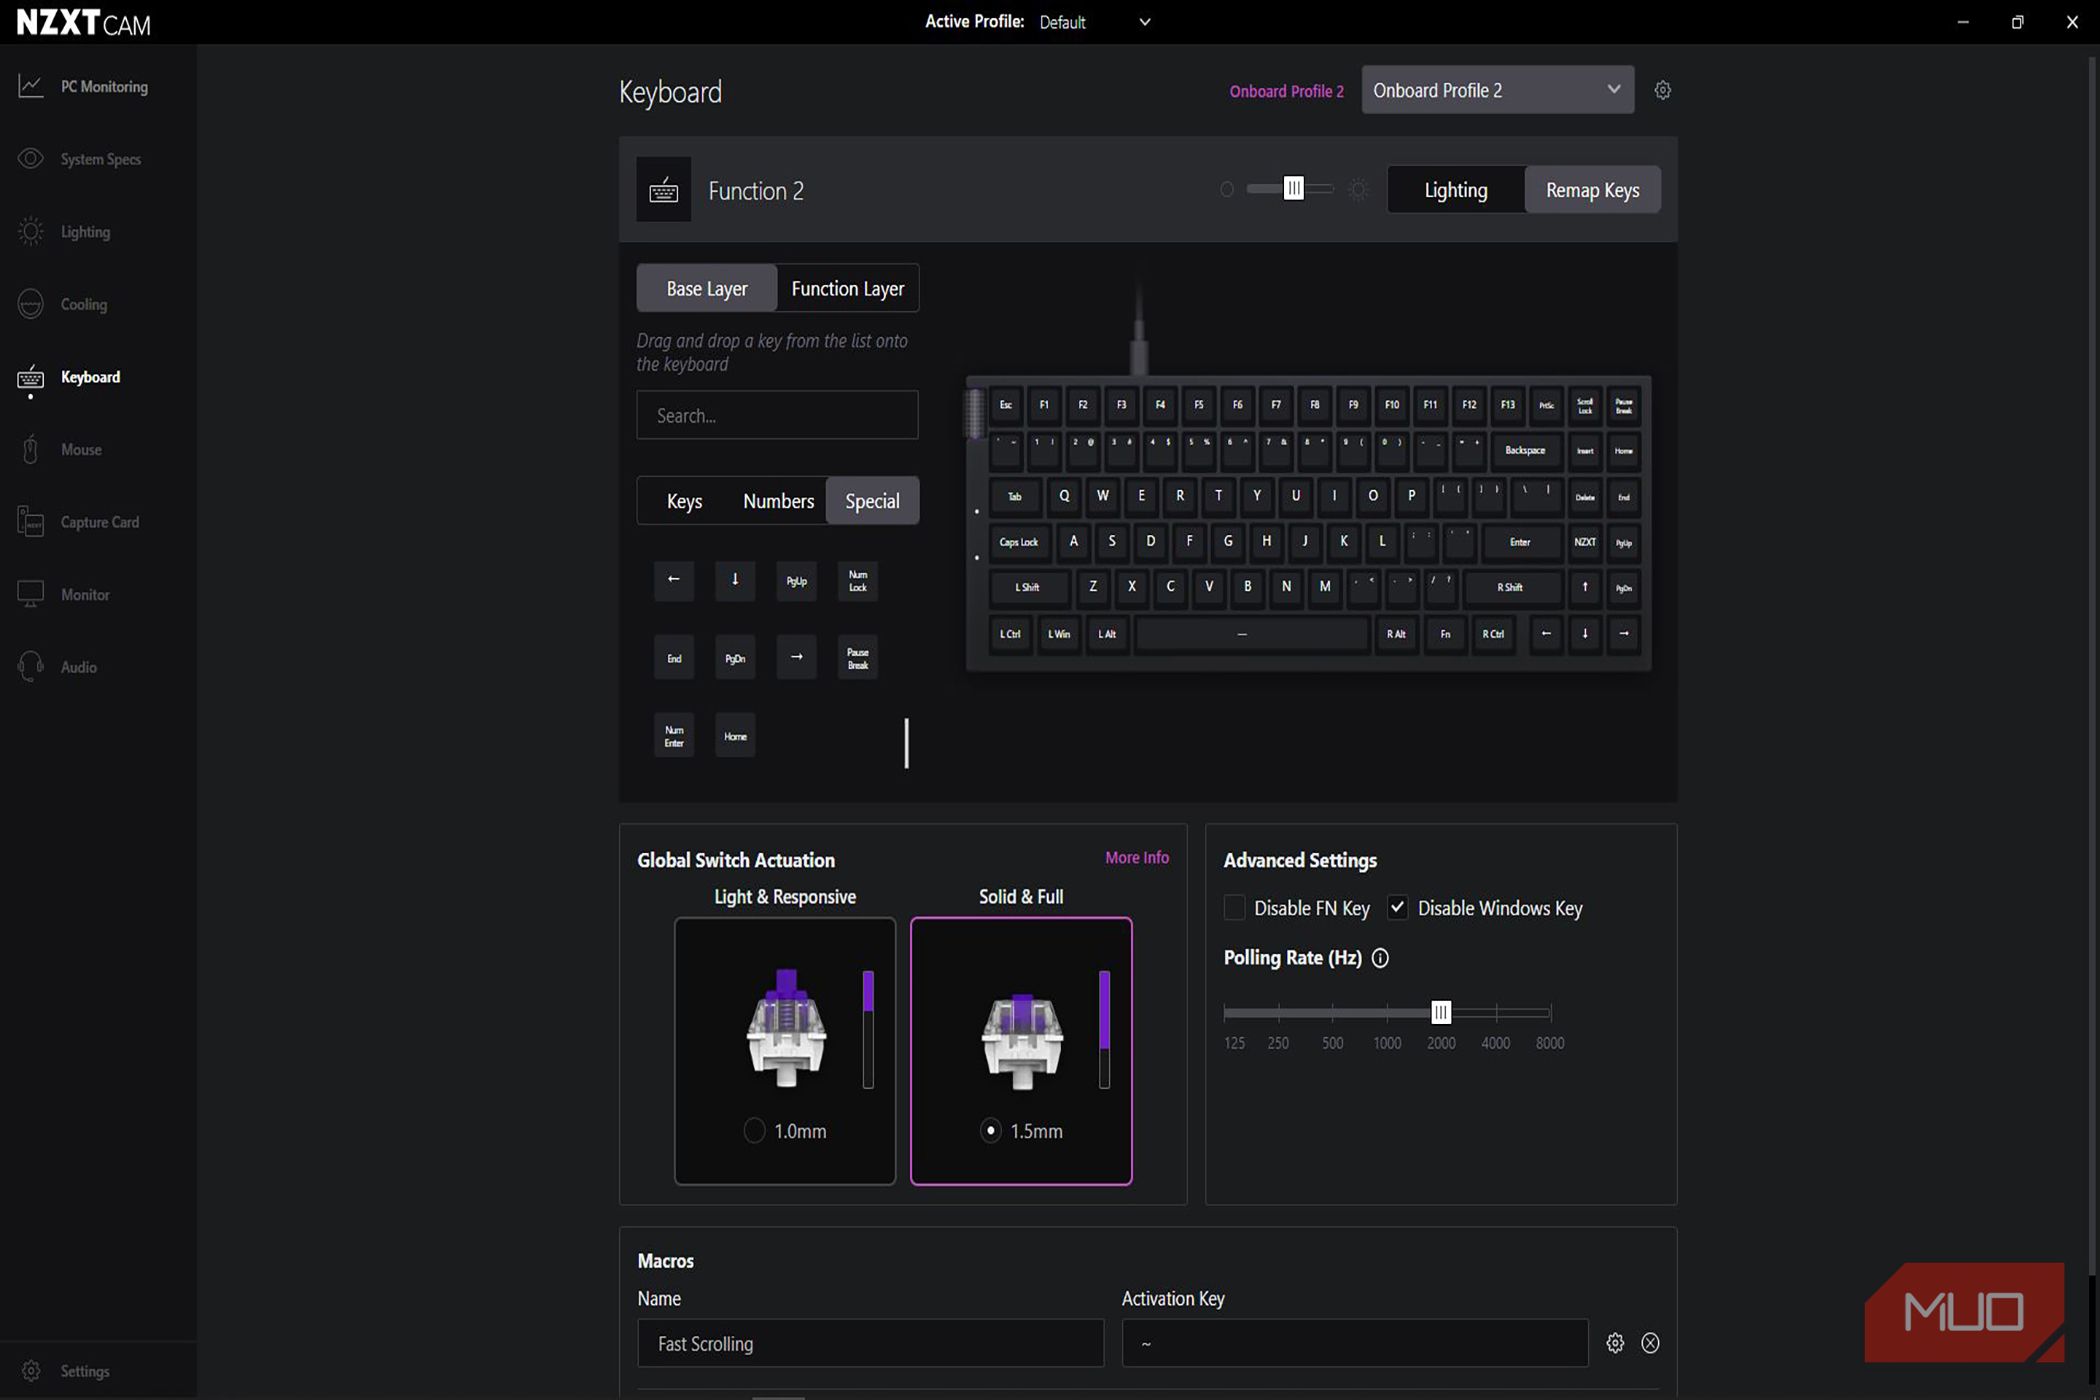The height and width of the screenshot is (1400, 2100).
Task: Focus the key Search field
Action: [777, 415]
